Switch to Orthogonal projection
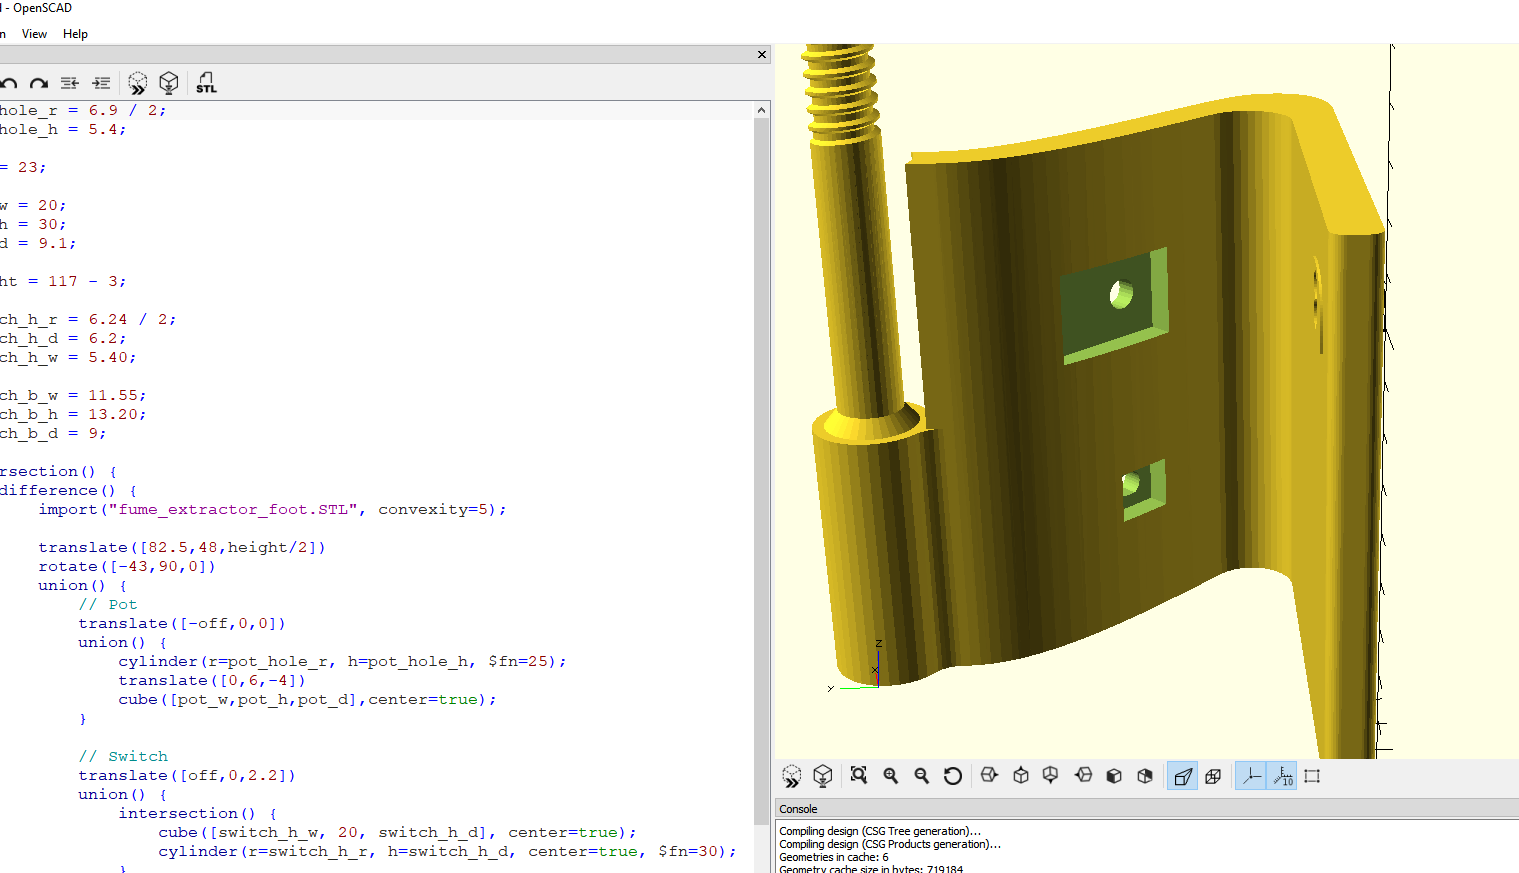Screen dimensions: 1519x873 pos(1213,776)
